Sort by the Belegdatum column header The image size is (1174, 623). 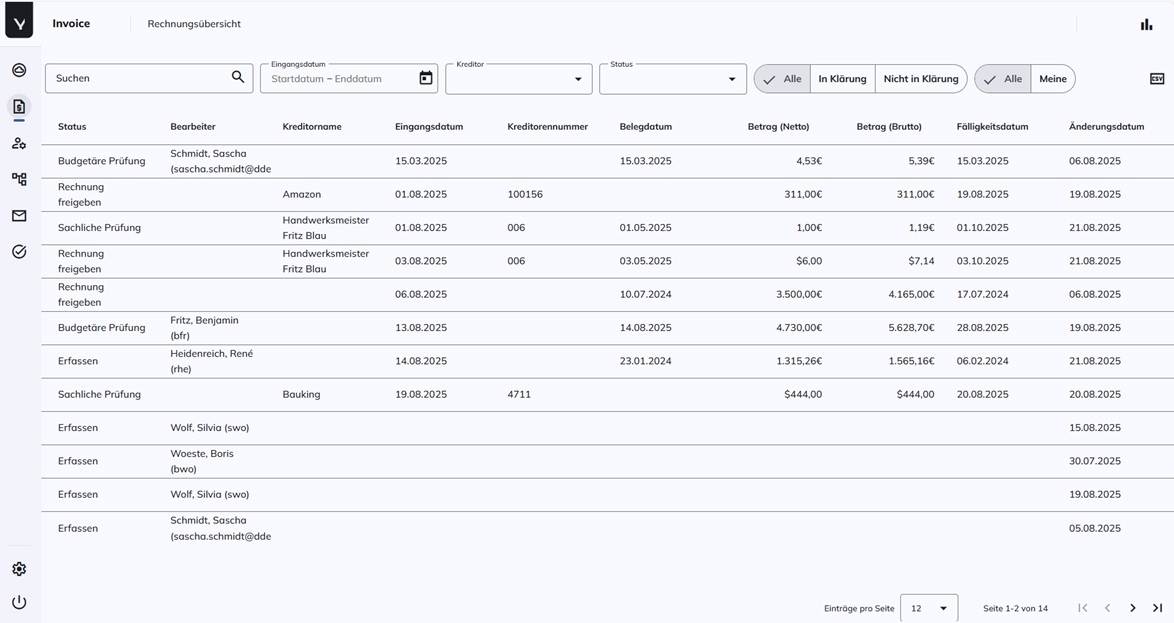pyautogui.click(x=645, y=127)
